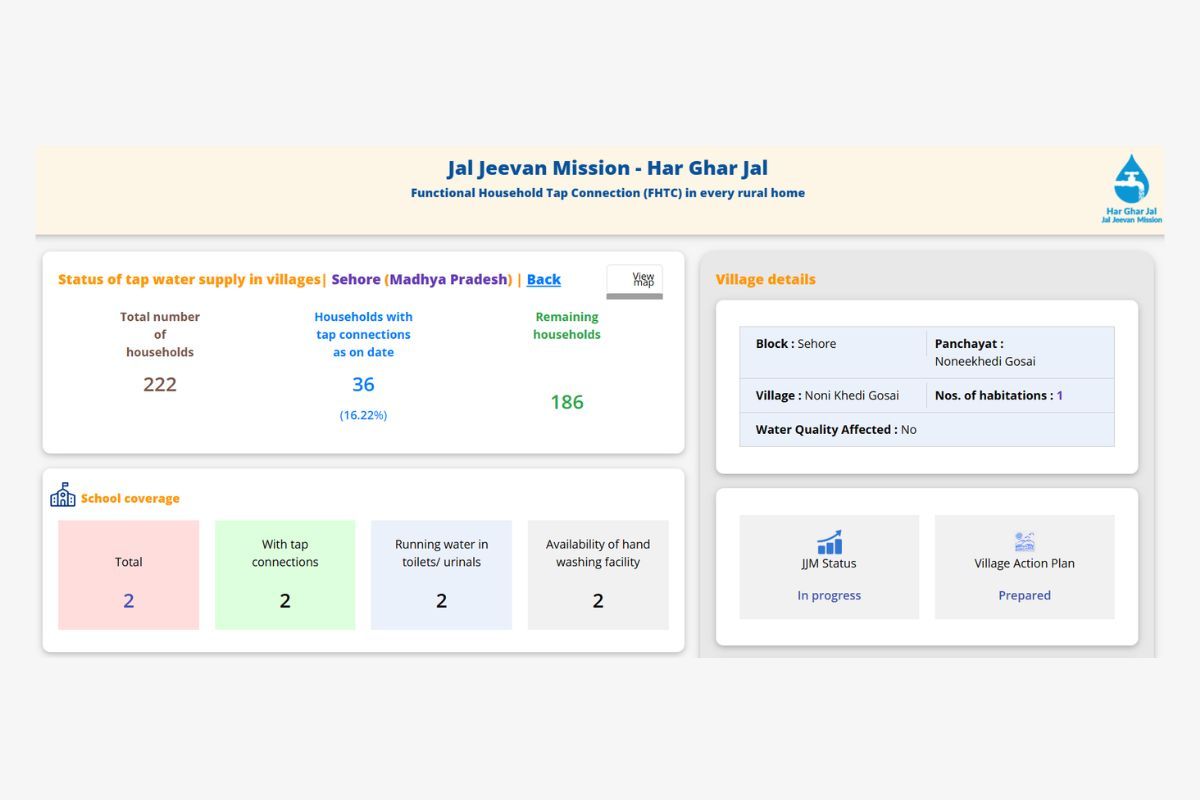Select the Total schools card

[x=128, y=574]
